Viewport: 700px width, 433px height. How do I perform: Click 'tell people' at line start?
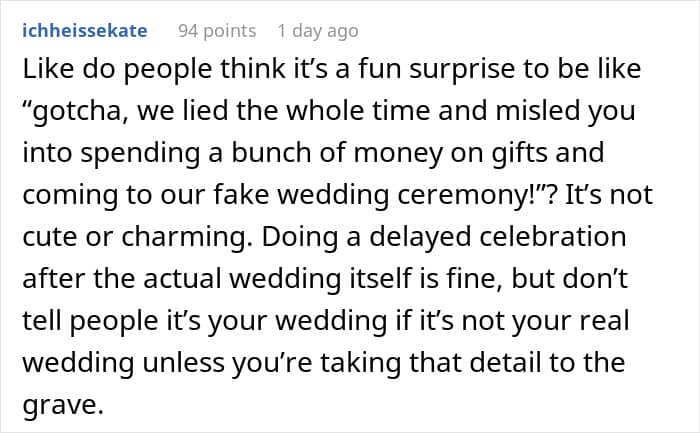click(91, 322)
